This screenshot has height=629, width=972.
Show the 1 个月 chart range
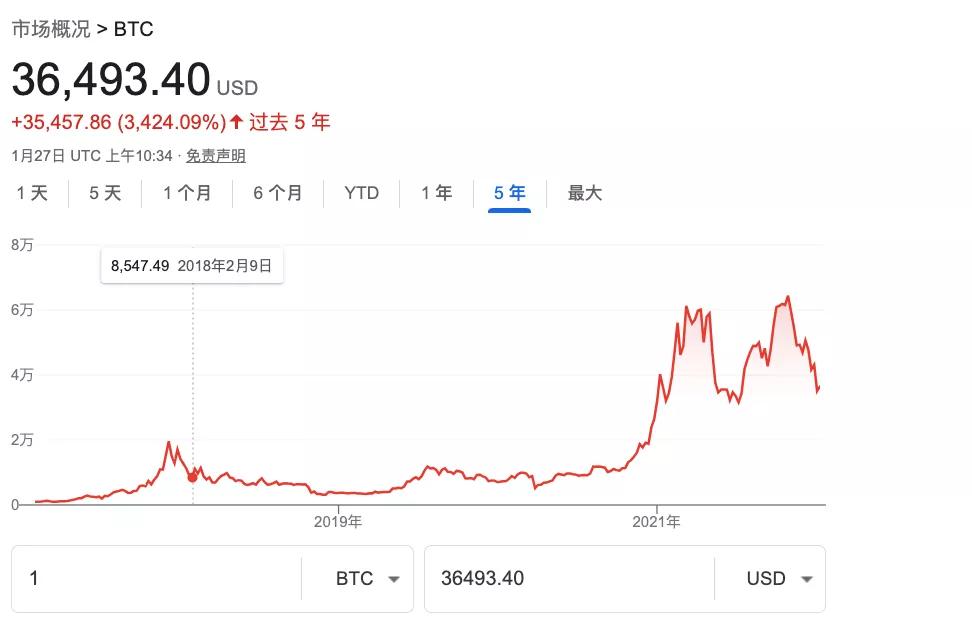[x=187, y=193]
